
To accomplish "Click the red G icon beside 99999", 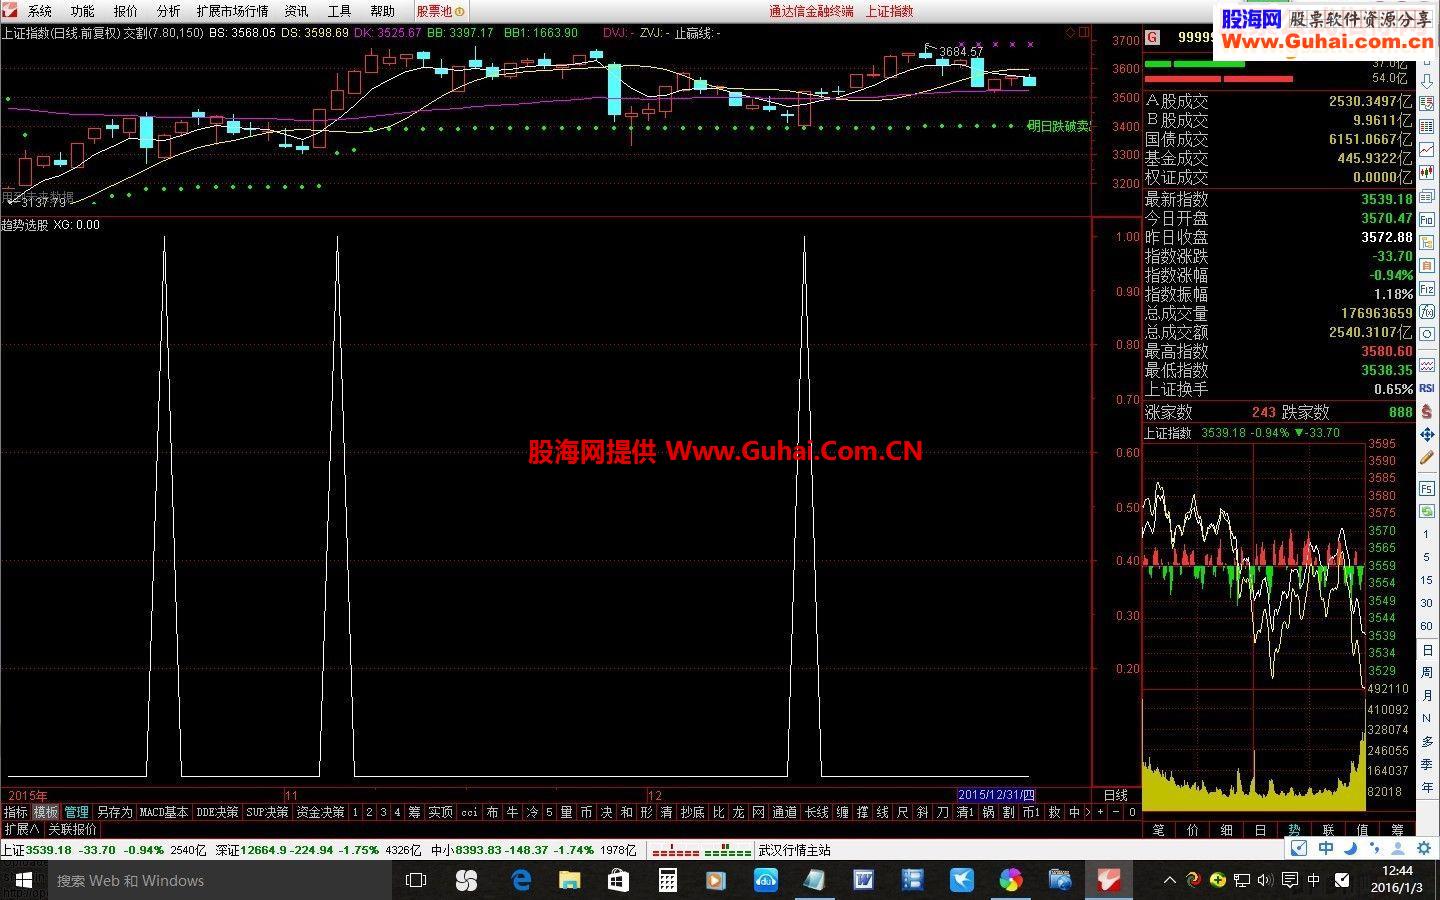I will click(1153, 37).
